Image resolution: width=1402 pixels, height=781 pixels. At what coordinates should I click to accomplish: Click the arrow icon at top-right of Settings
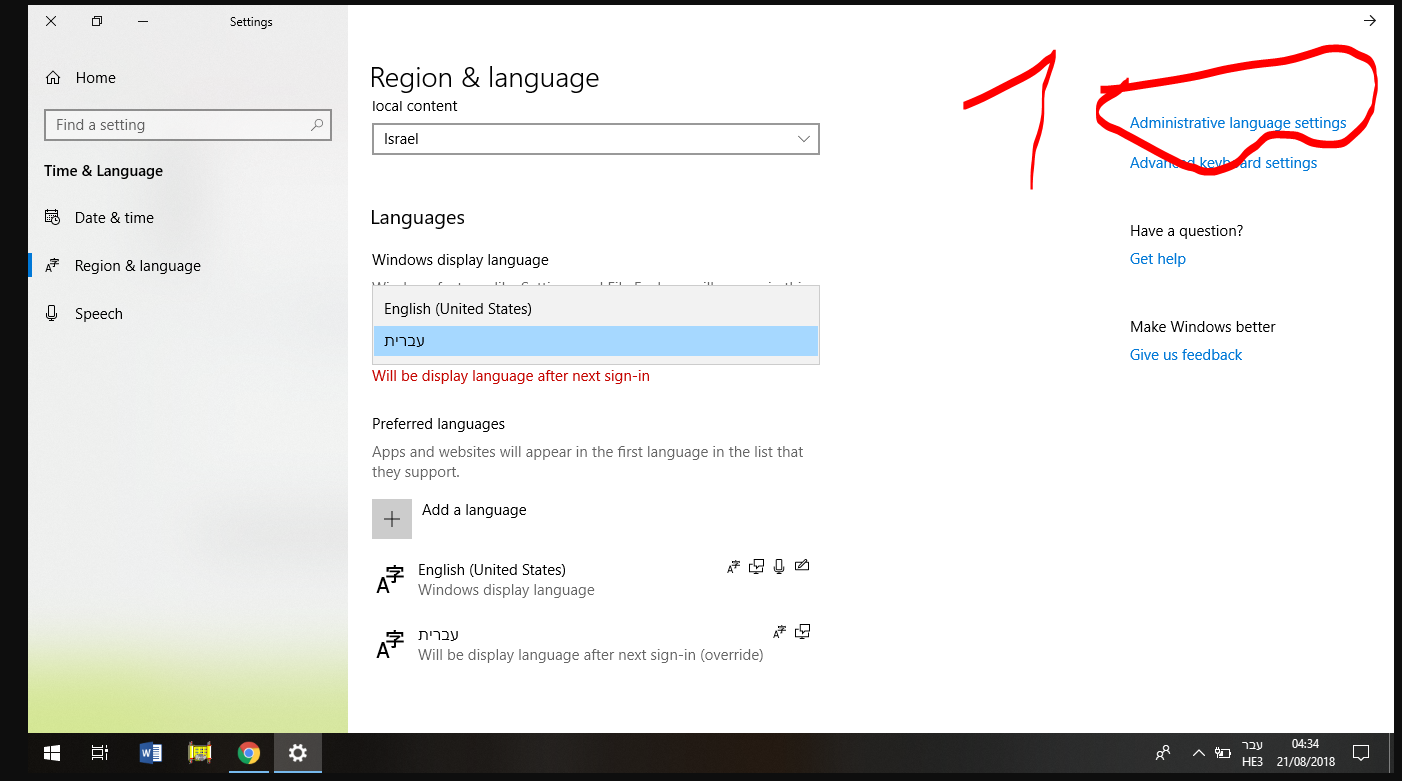point(1370,21)
